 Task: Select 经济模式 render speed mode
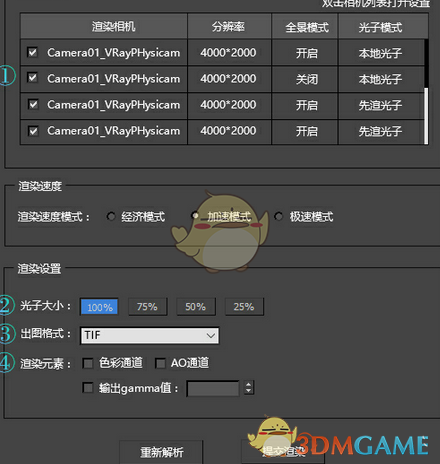(111, 216)
